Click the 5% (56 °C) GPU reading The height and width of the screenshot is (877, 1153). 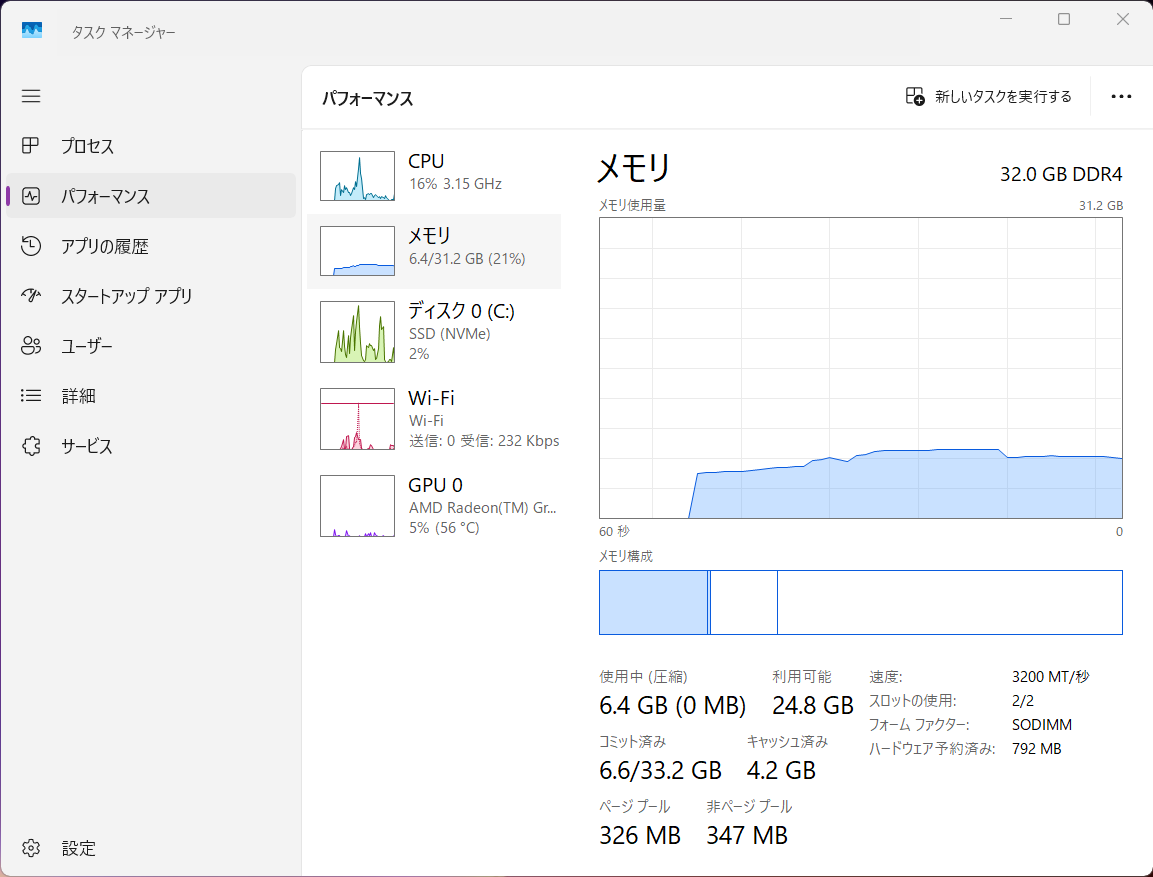(x=444, y=528)
